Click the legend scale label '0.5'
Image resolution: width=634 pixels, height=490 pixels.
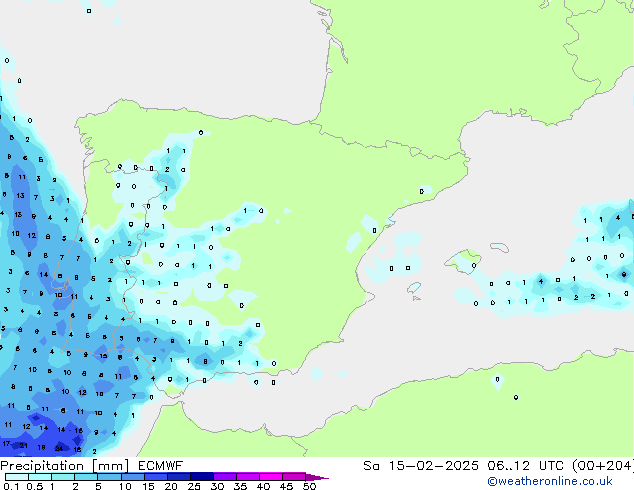34,486
